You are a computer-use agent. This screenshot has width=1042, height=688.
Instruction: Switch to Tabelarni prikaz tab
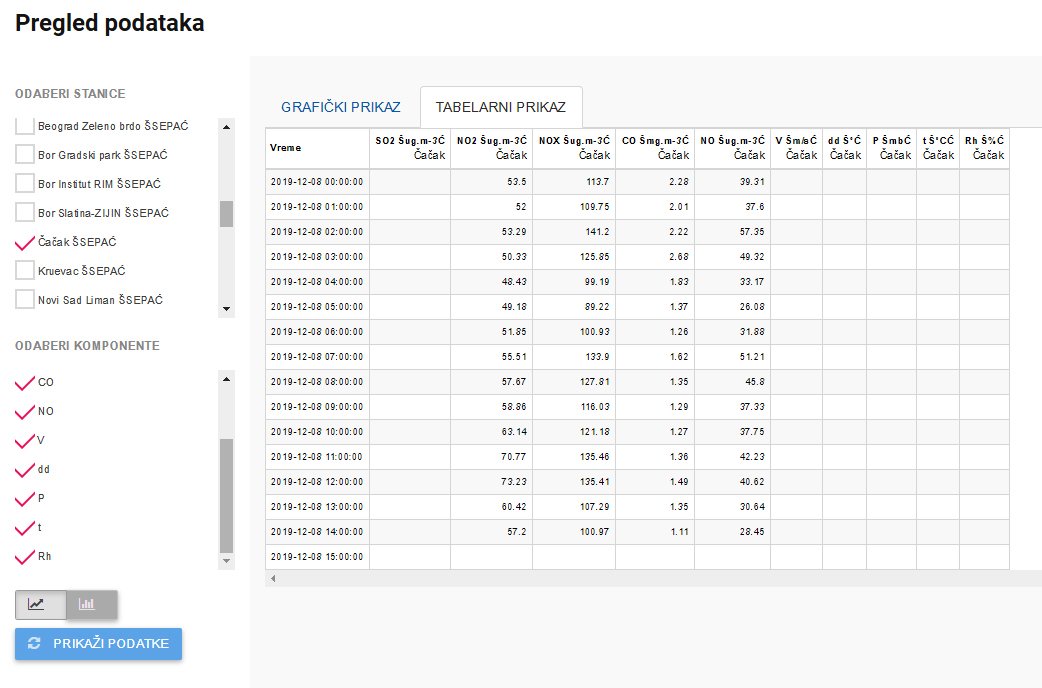tap(501, 107)
